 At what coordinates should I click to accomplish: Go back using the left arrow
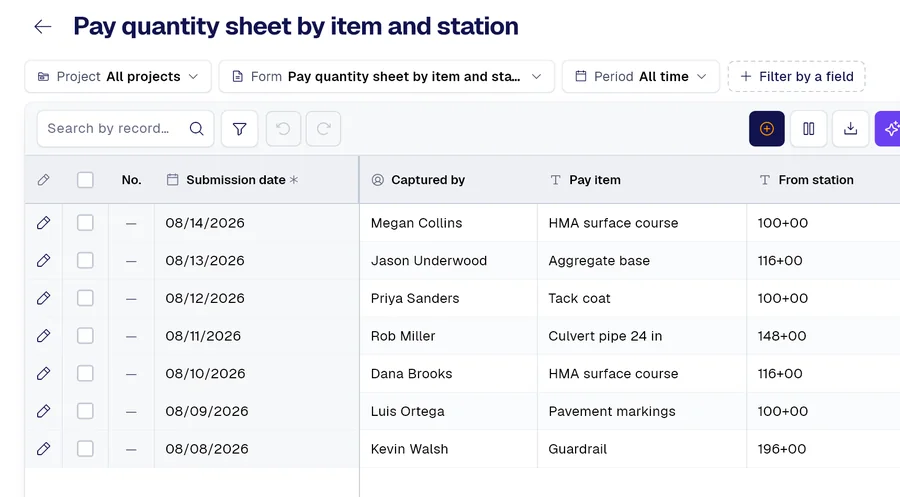pos(43,26)
